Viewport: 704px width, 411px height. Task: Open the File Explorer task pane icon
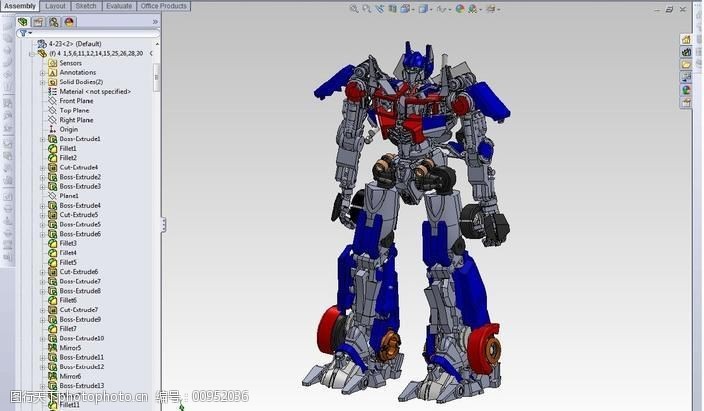click(x=686, y=65)
